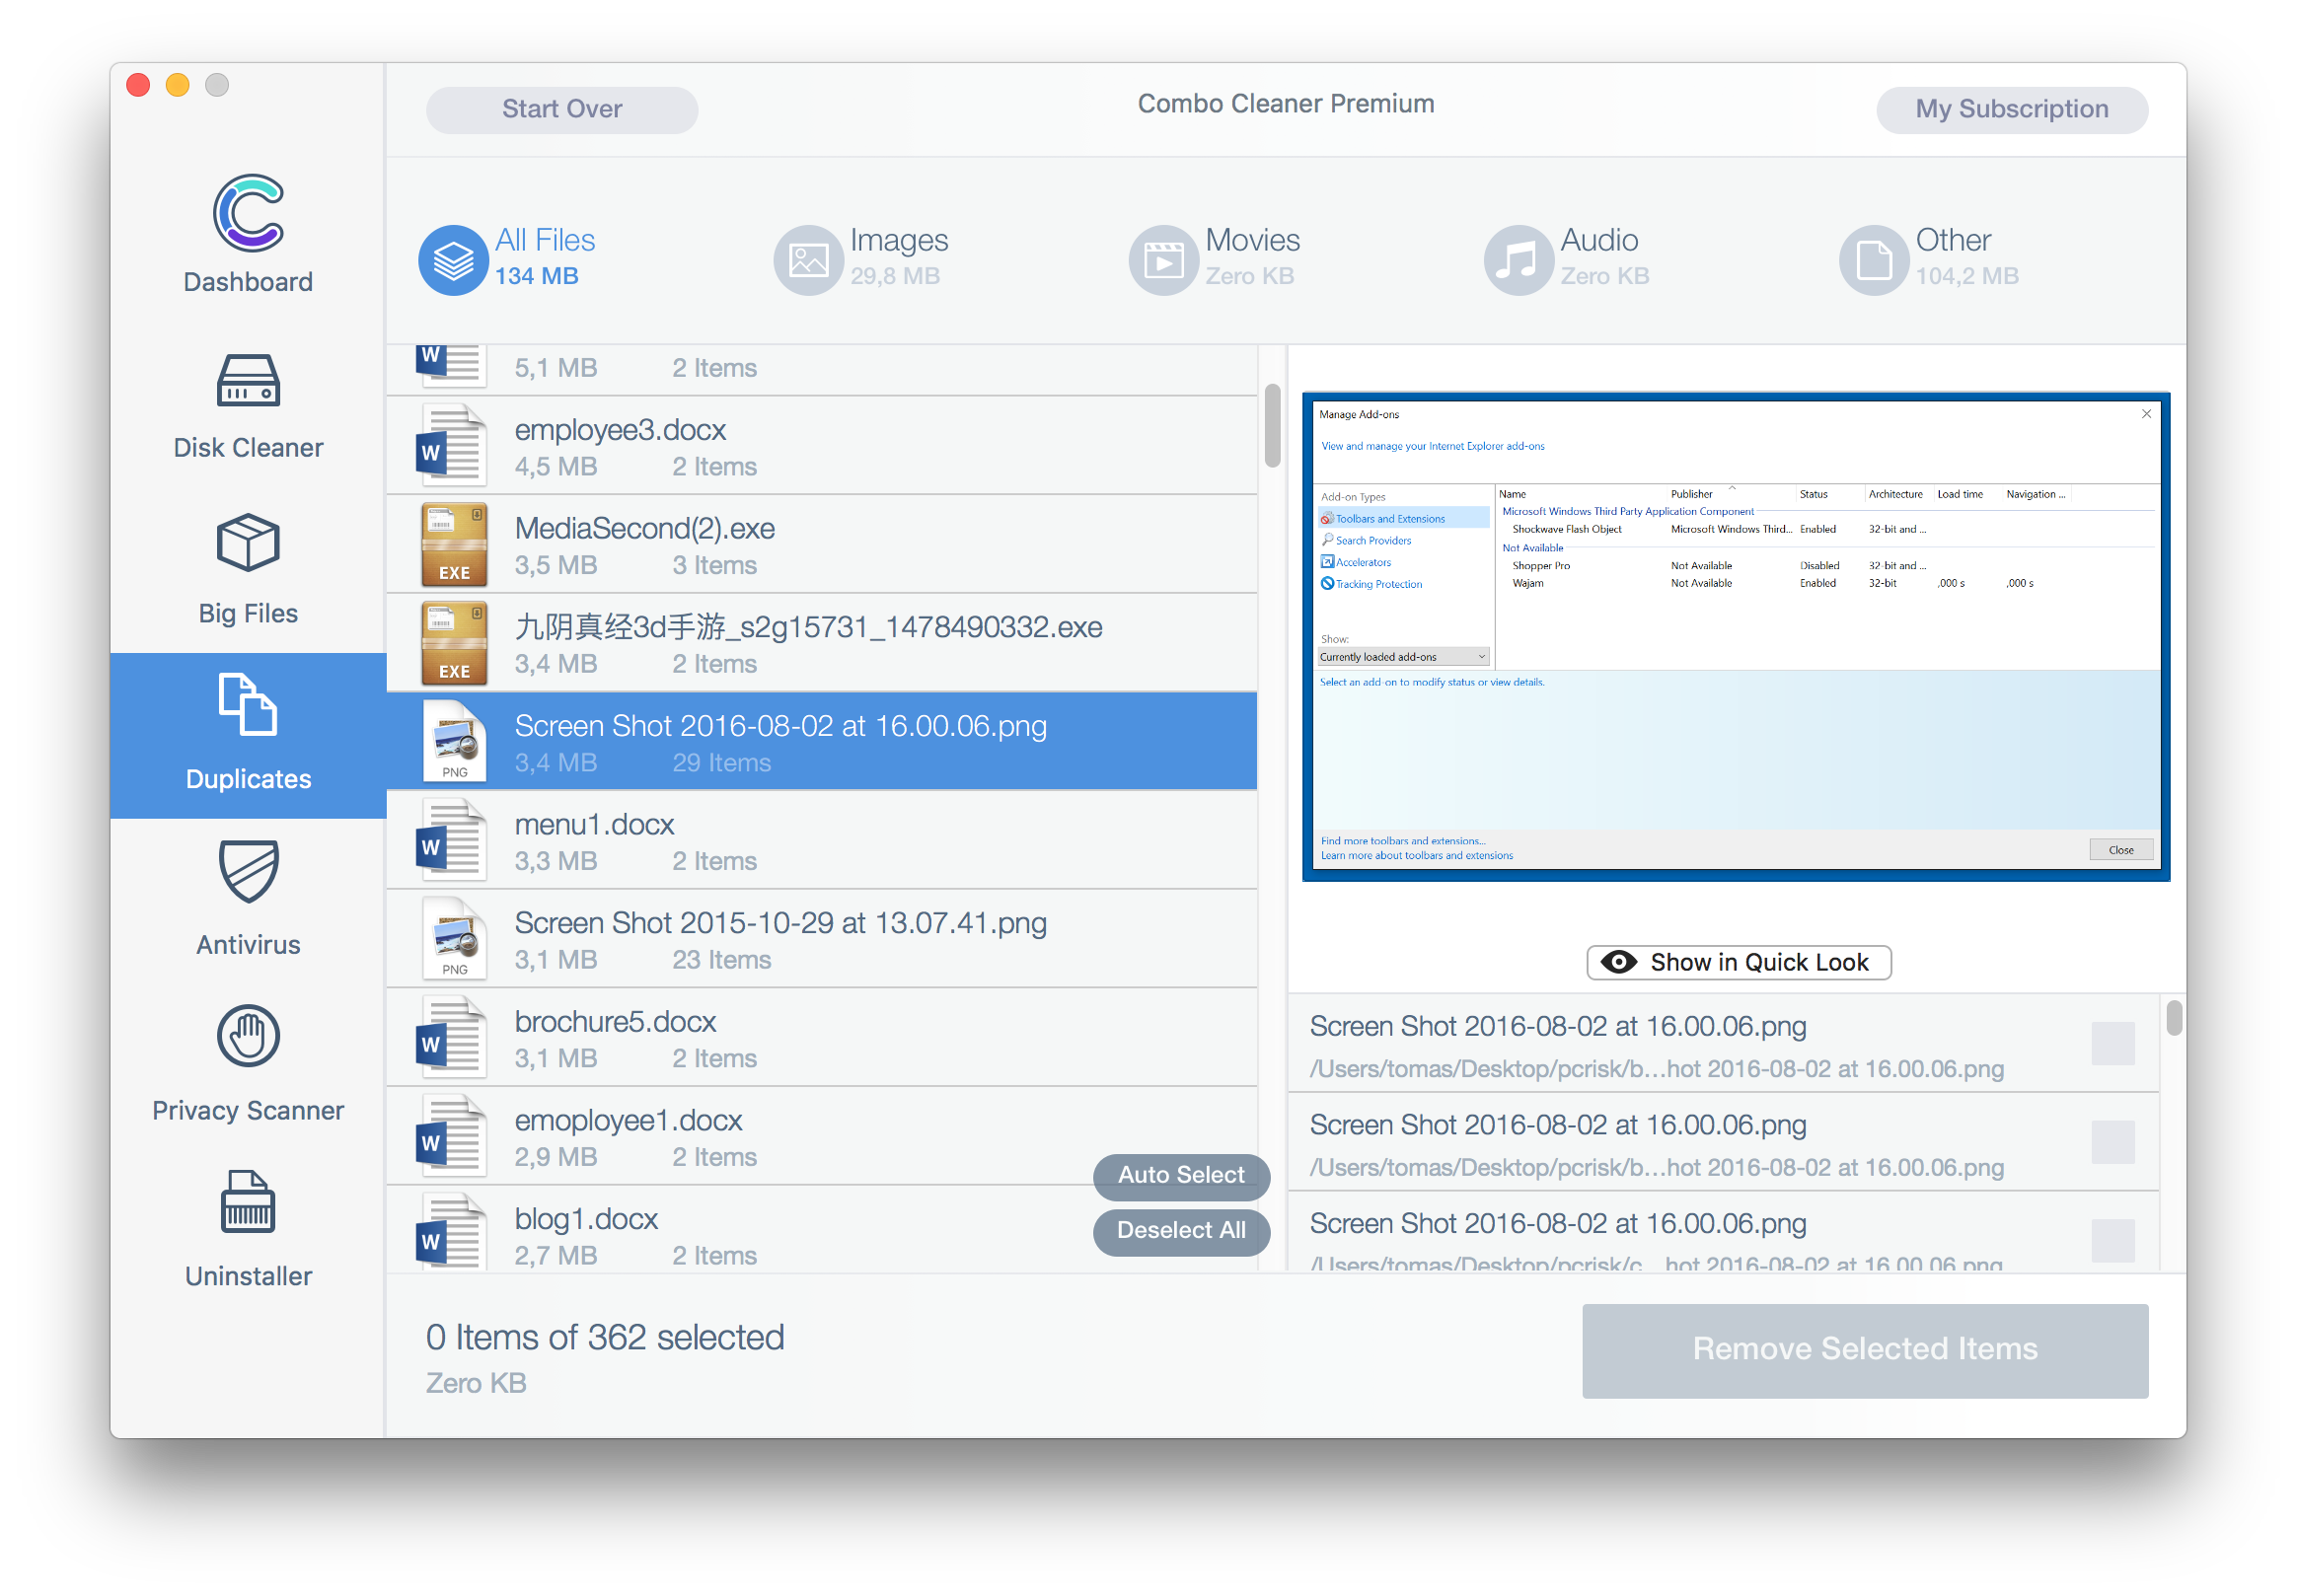Select employee3.docx row
Image resolution: width=2297 pixels, height=1596 pixels.
tap(822, 445)
